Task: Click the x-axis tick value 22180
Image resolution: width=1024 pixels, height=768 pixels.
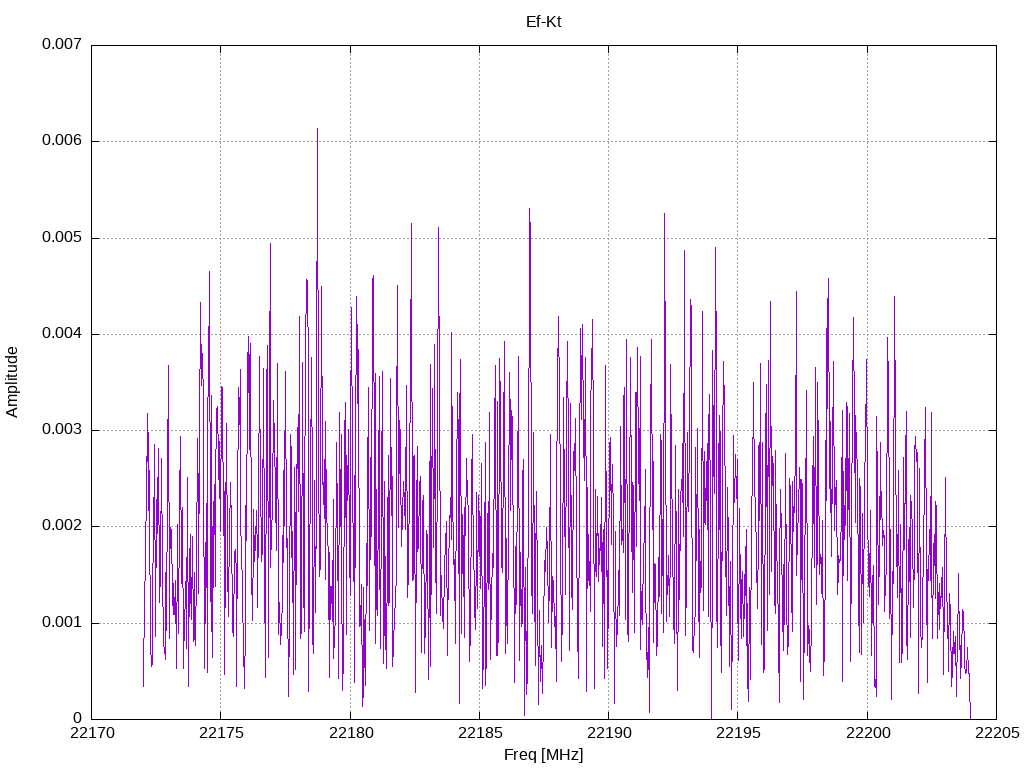Action: (x=350, y=733)
